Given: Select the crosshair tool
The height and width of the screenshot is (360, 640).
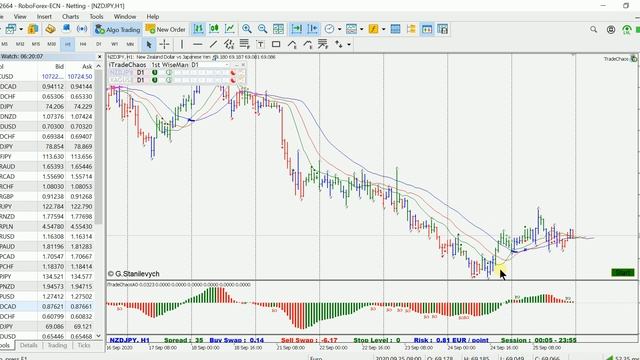Looking at the screenshot, I should (x=164, y=44).
